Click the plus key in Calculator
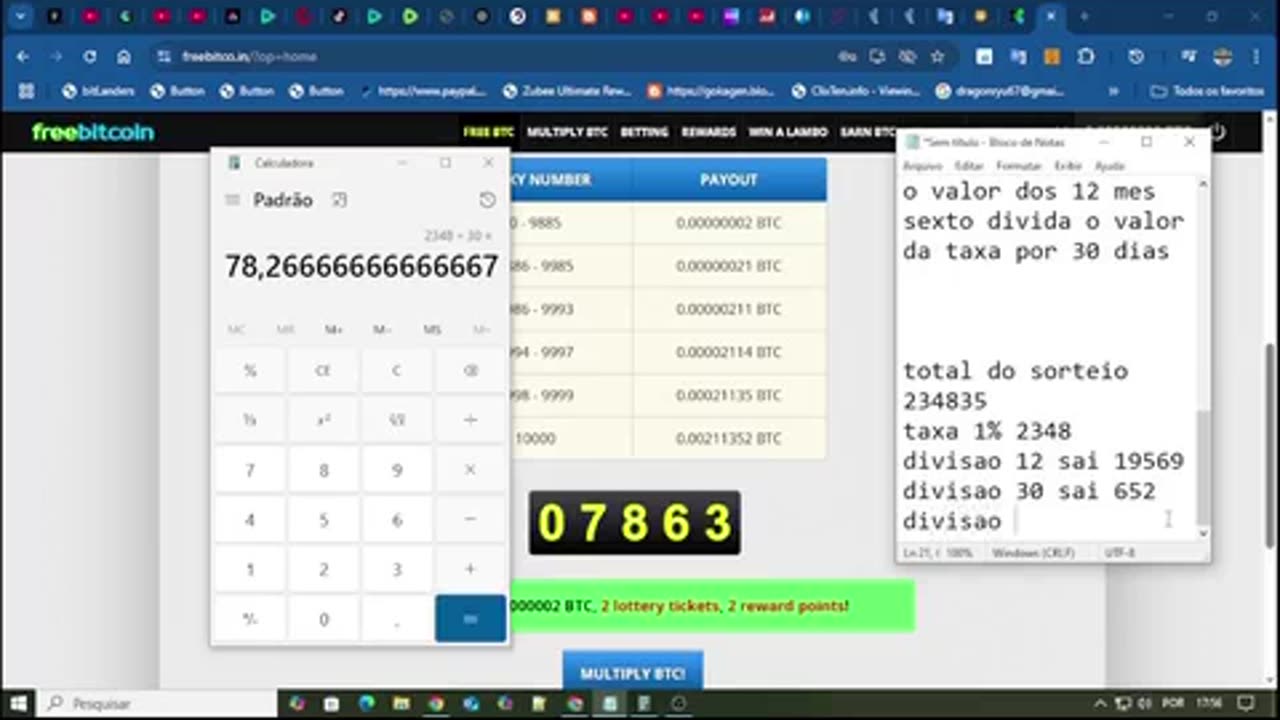This screenshot has width=1280, height=720. [x=470, y=570]
